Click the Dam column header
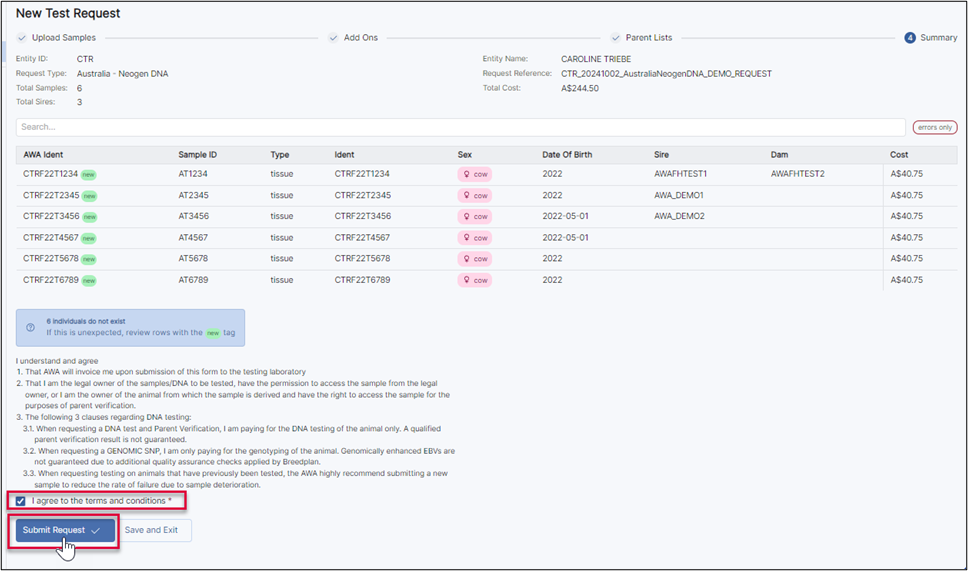 point(779,155)
